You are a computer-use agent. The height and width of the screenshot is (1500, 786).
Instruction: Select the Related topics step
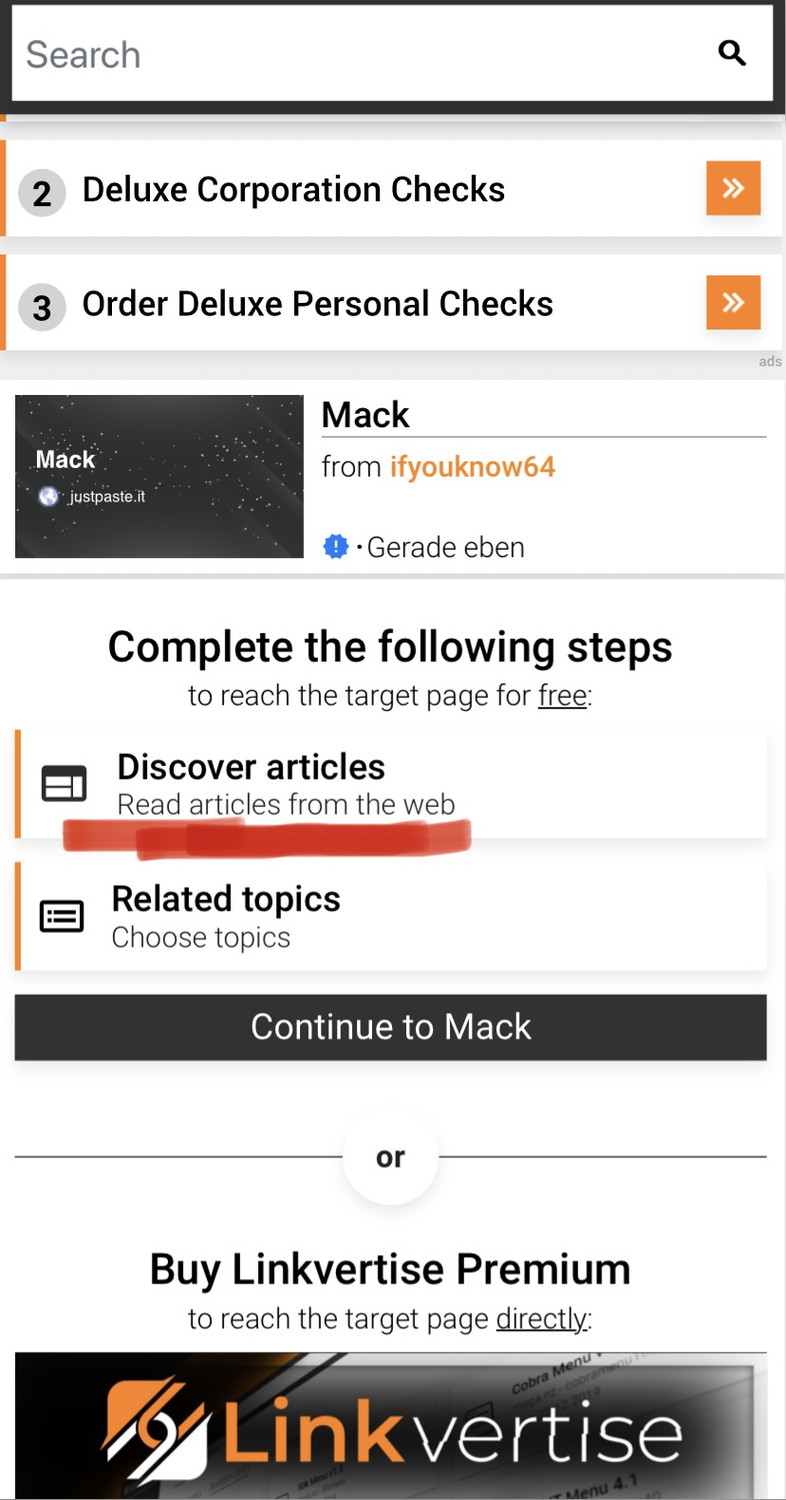pos(392,916)
